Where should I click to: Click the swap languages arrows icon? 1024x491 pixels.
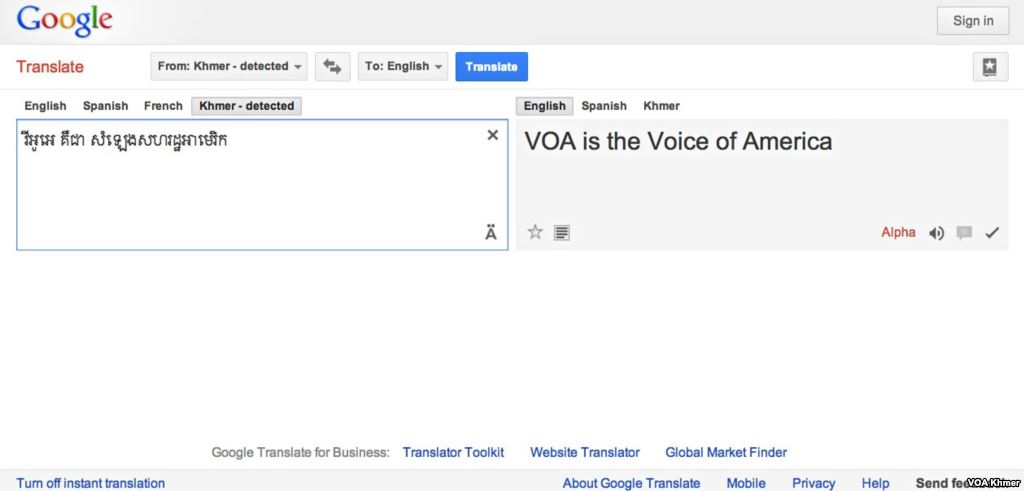(332, 67)
